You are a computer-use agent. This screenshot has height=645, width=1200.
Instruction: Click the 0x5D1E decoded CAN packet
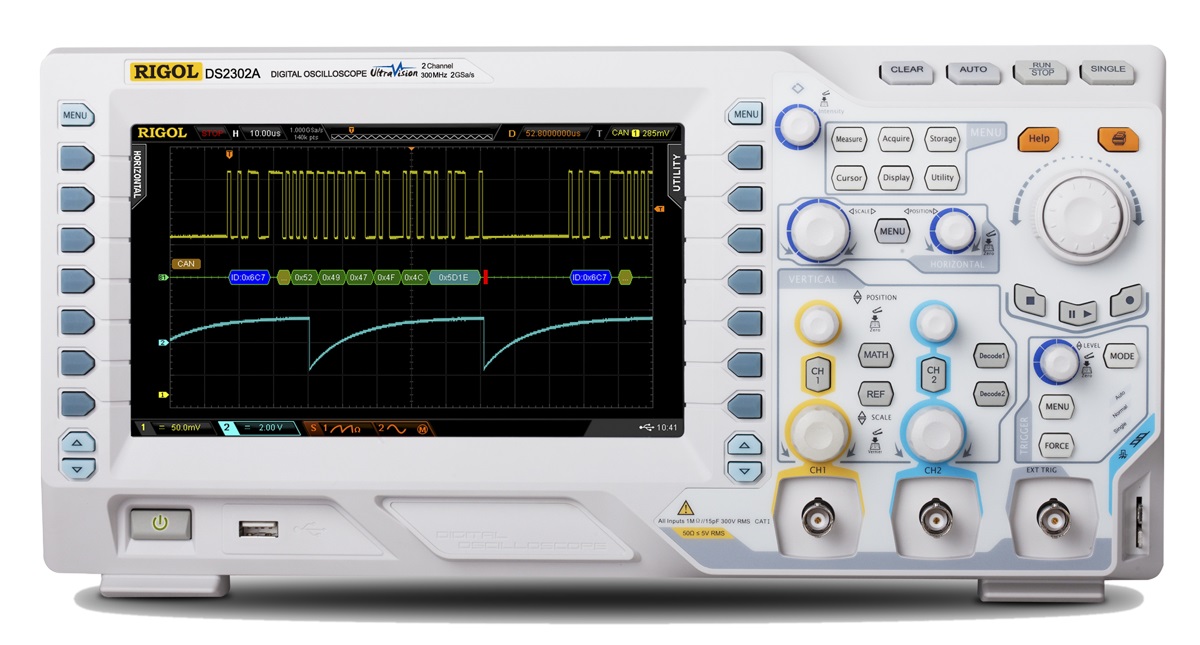[x=454, y=277]
